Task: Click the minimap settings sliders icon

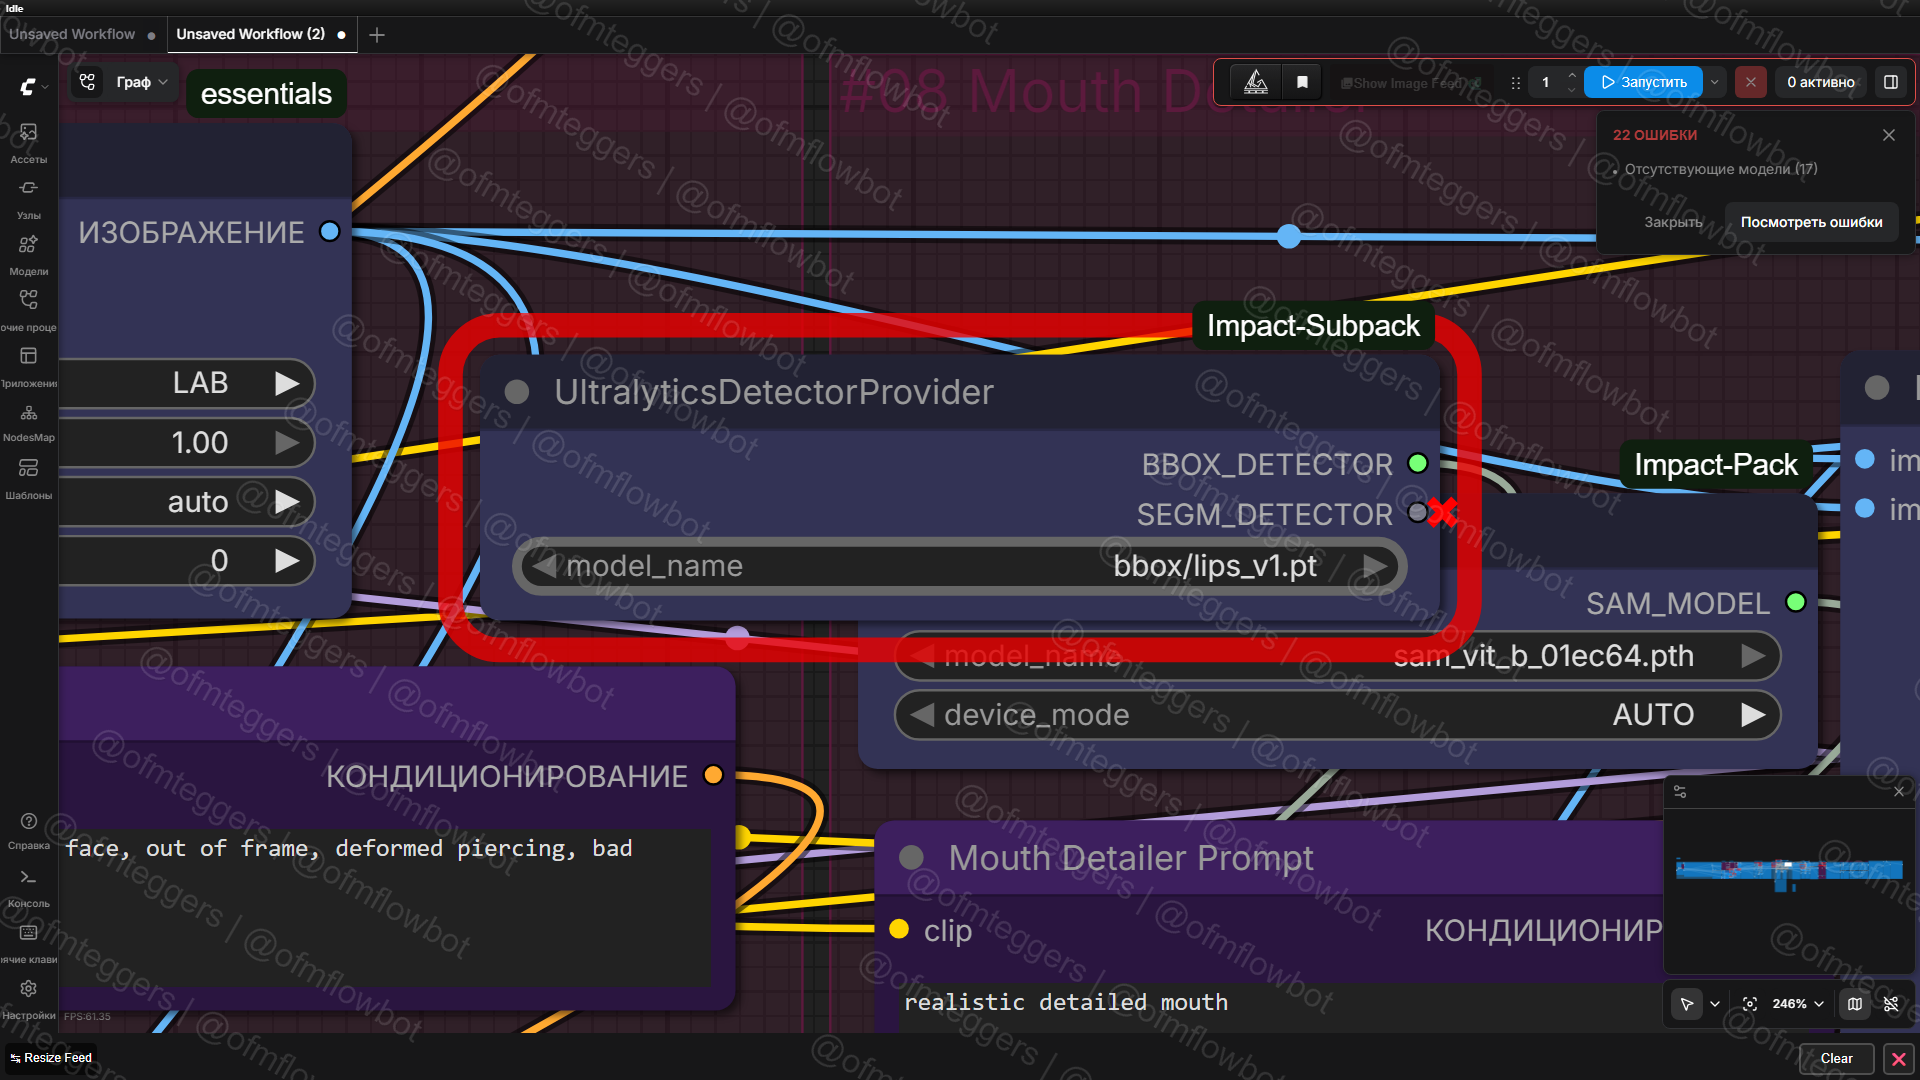Action: pos(1680,791)
